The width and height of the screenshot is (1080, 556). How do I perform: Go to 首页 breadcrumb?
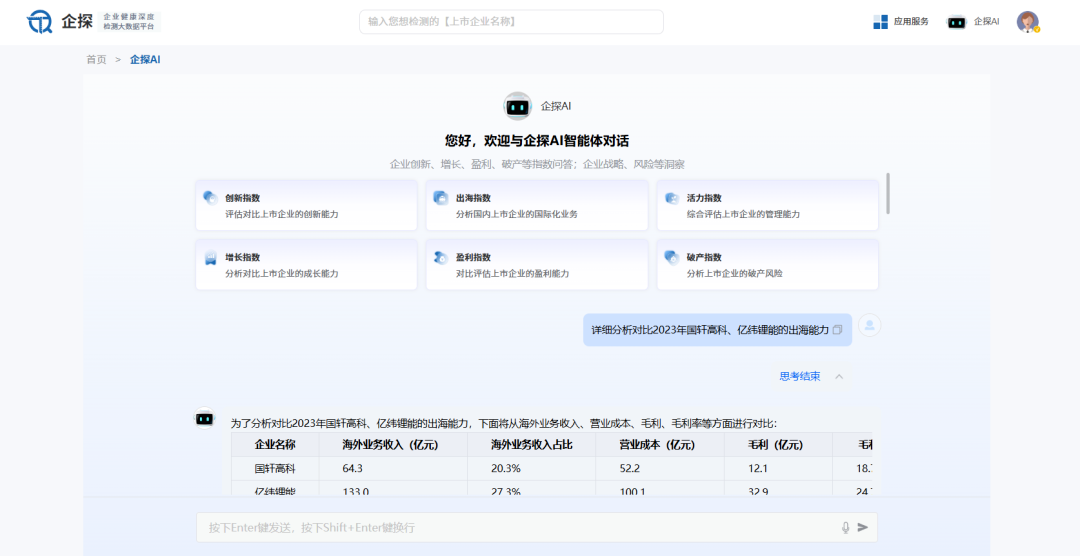[x=96, y=60]
